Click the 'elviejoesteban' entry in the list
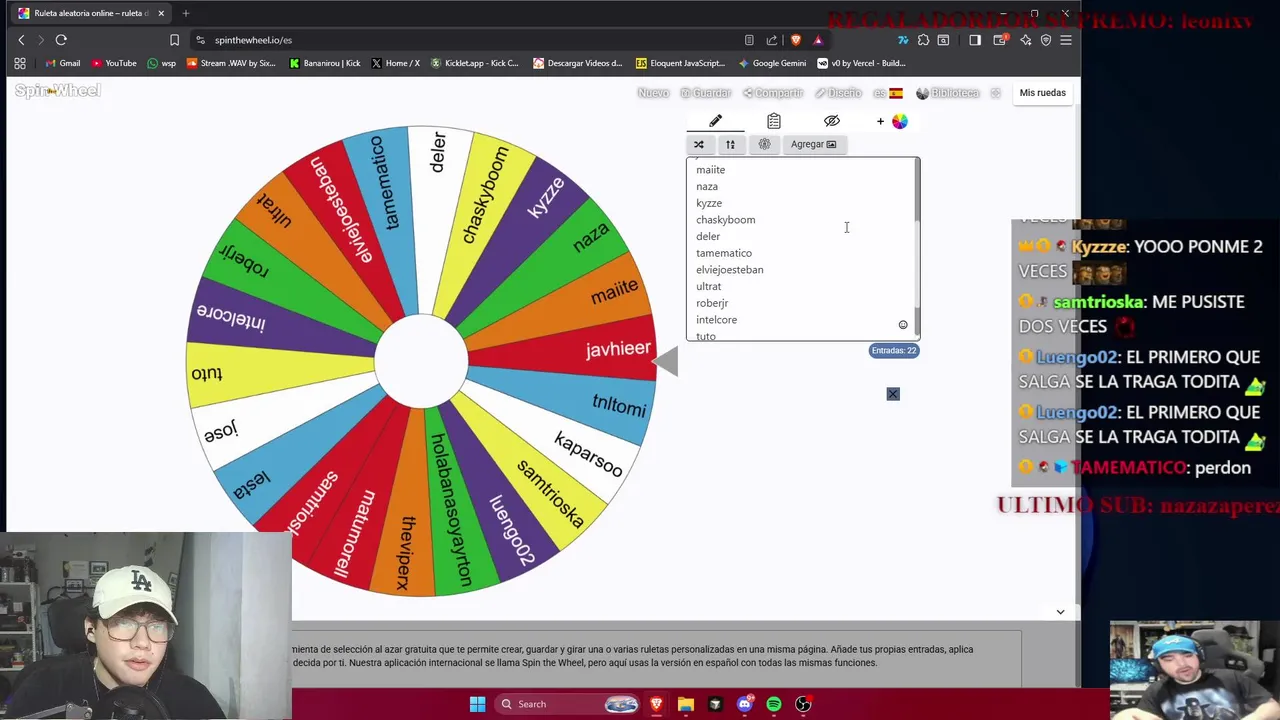This screenshot has height=720, width=1280. pyautogui.click(x=730, y=270)
